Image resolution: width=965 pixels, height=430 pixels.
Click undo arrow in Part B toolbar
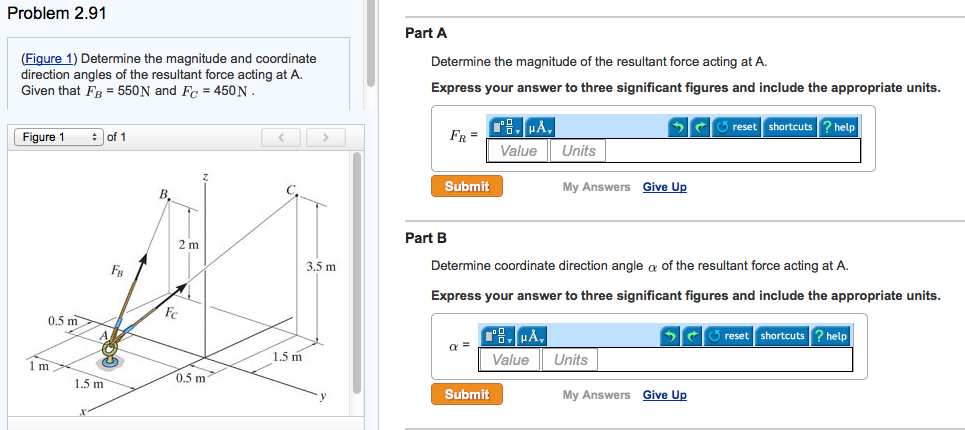(672, 336)
